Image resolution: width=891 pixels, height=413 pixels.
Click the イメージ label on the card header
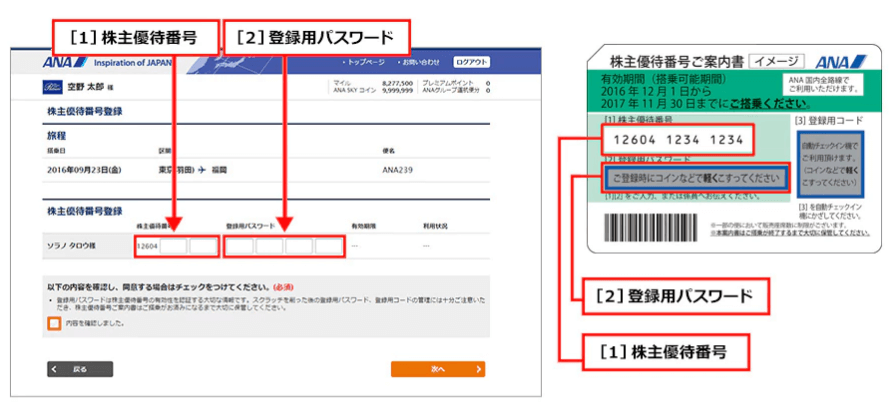(778, 62)
